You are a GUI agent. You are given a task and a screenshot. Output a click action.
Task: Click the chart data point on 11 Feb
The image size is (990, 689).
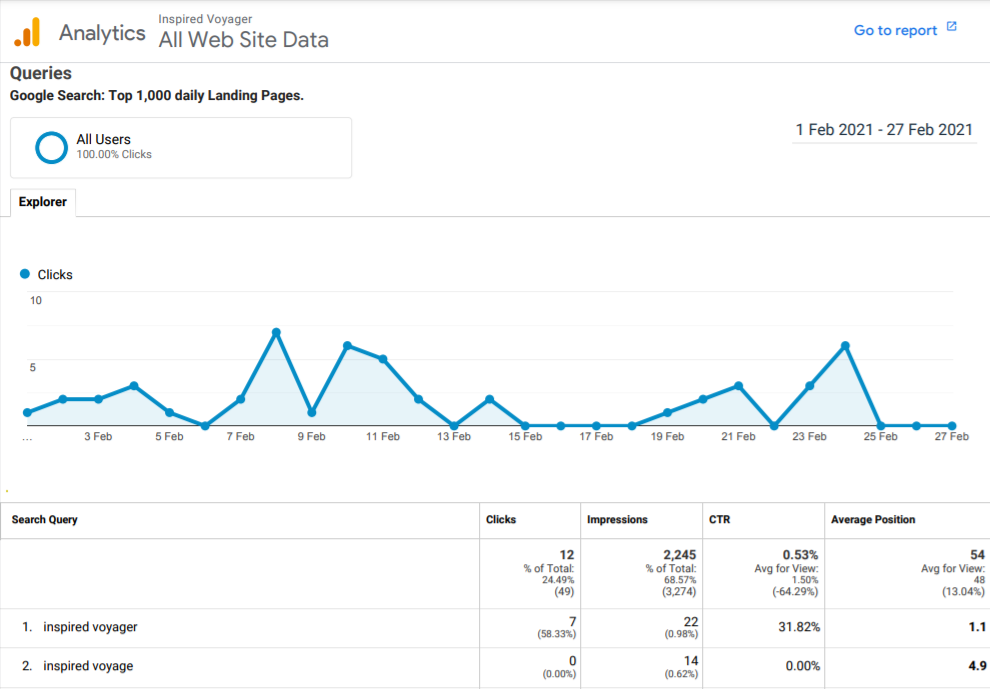[x=383, y=359]
